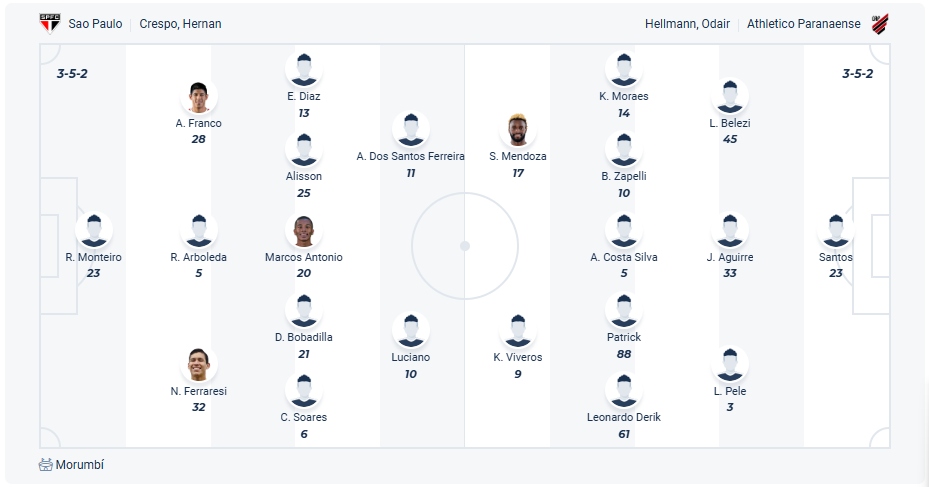Open the Athletico Paranaense team link
Viewport: 929px width, 487px height.
(x=803, y=24)
